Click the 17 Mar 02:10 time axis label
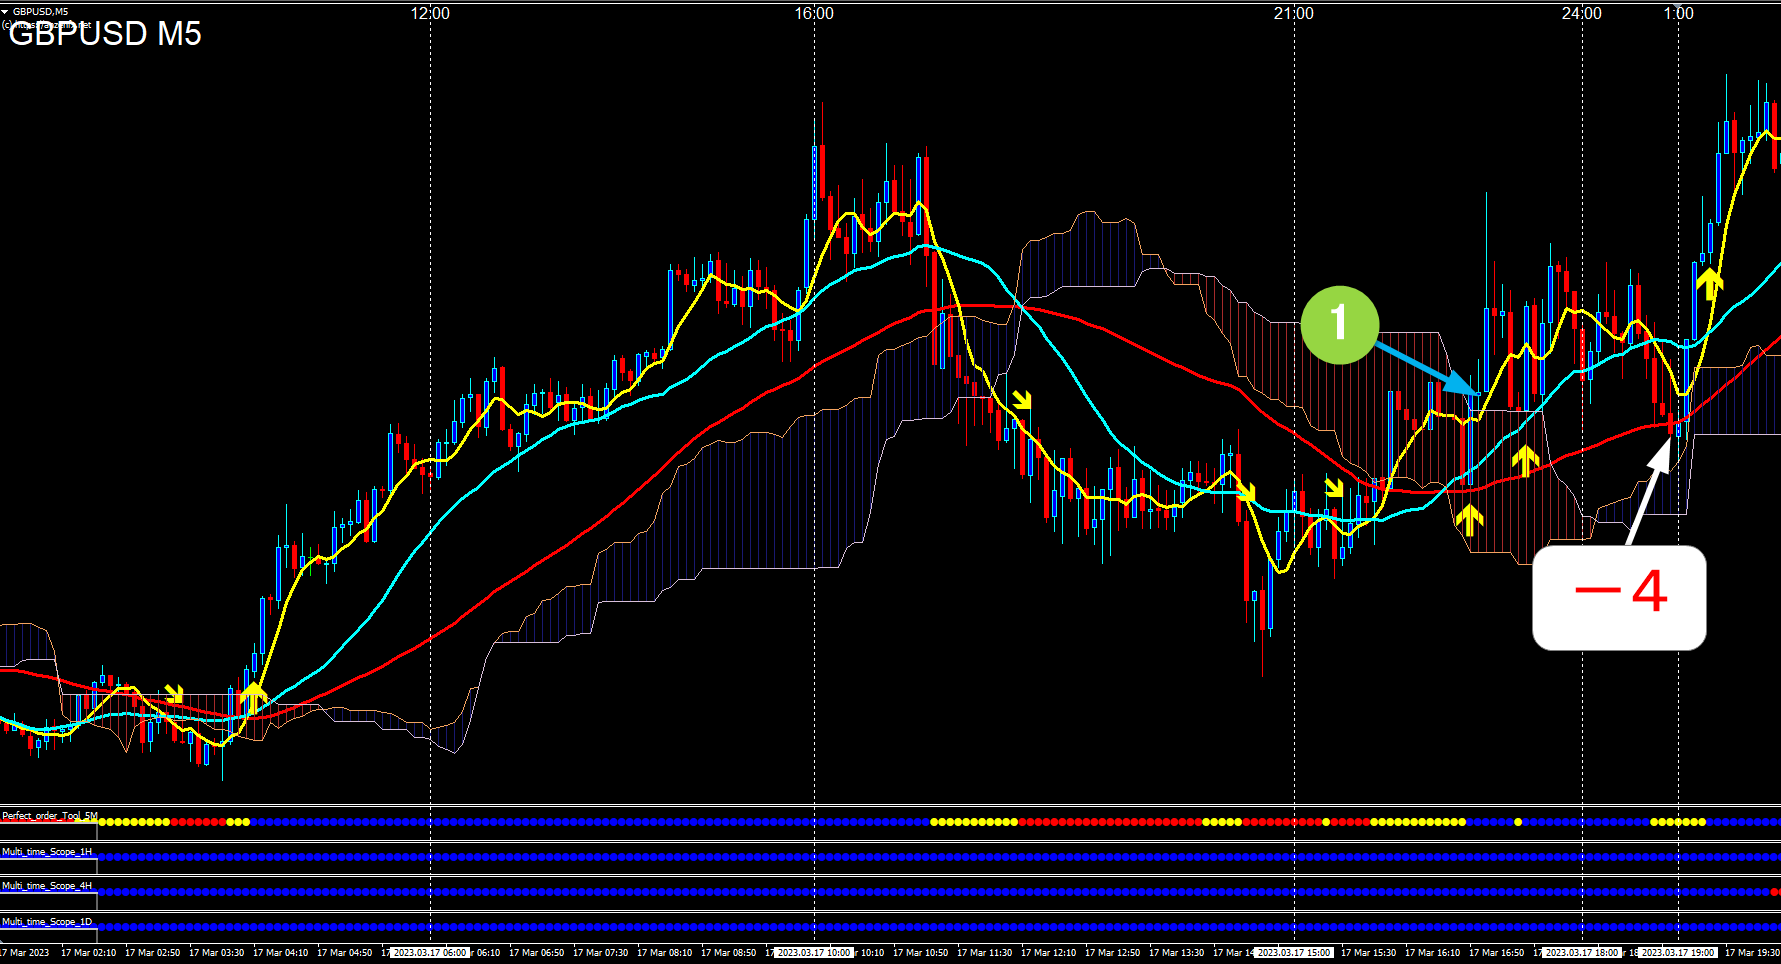This screenshot has width=1781, height=964. point(89,953)
